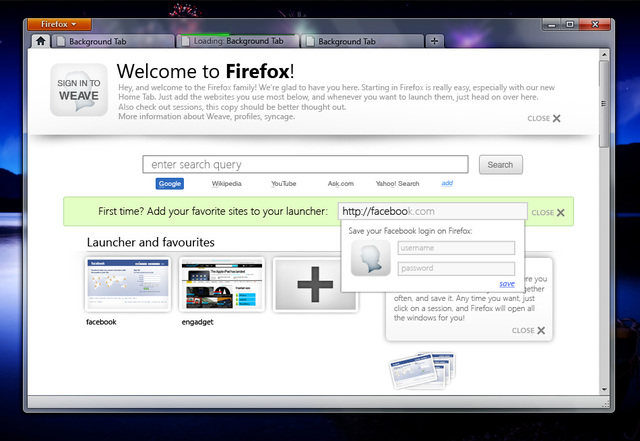Click the profile silhouette avatar in login popup
640x441 pixels.
(x=371, y=258)
